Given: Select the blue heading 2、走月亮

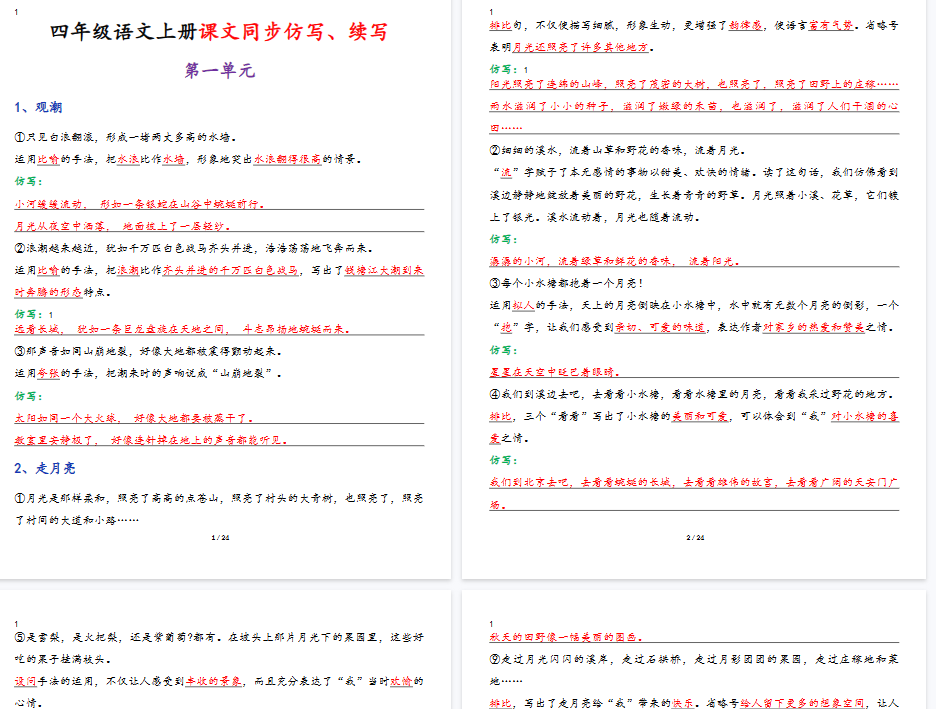Looking at the screenshot, I should [x=45, y=468].
